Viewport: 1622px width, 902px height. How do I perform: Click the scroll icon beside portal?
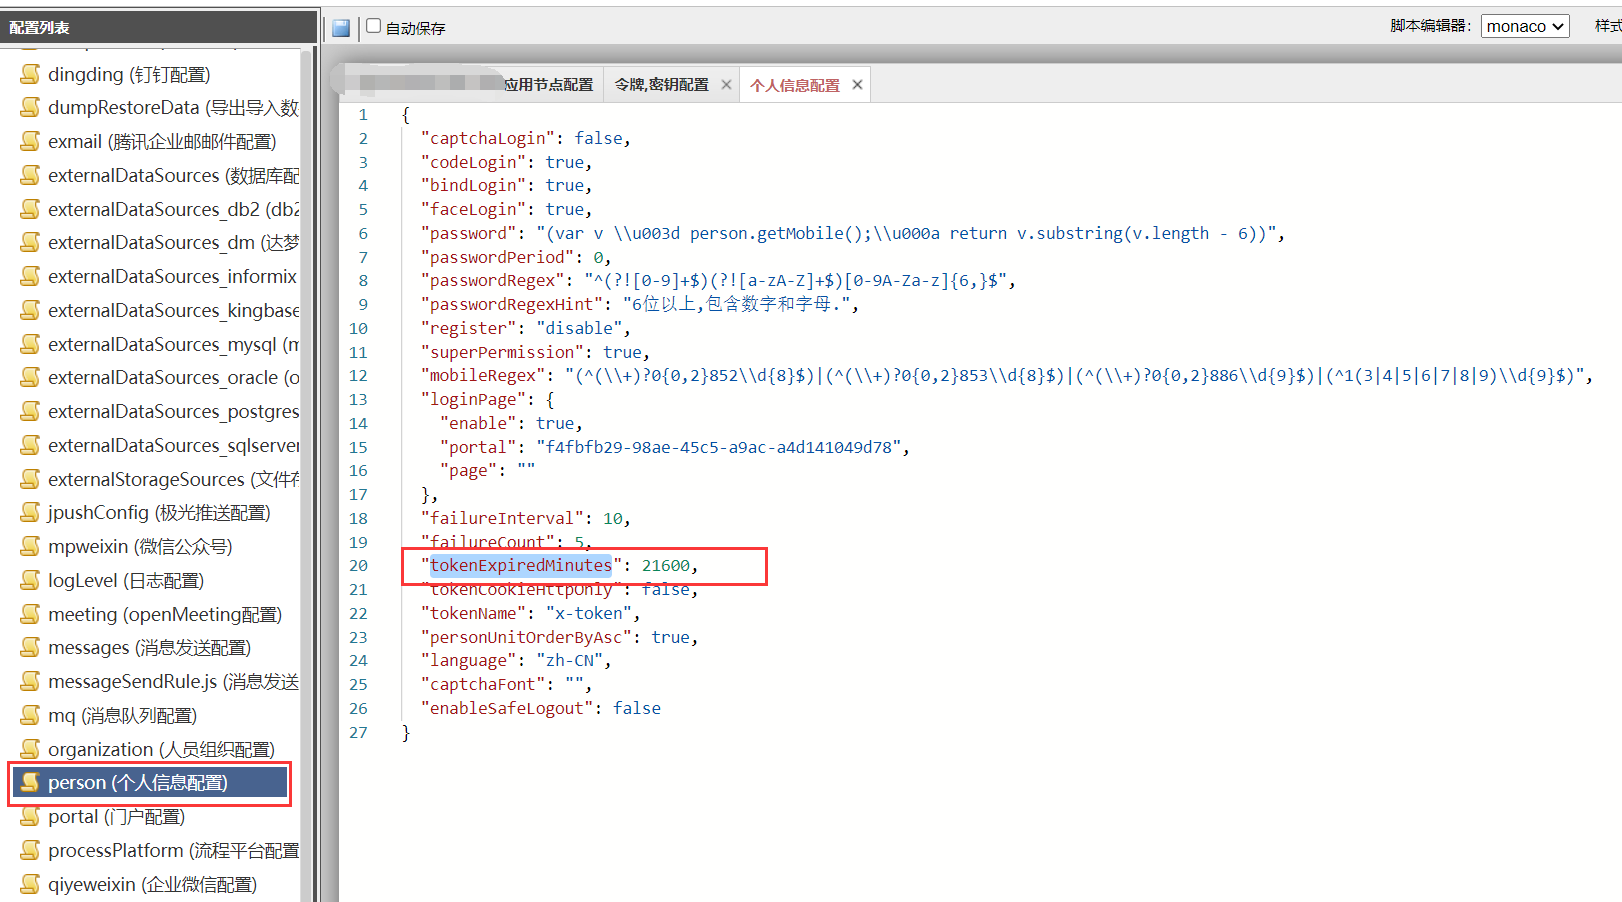point(31,816)
